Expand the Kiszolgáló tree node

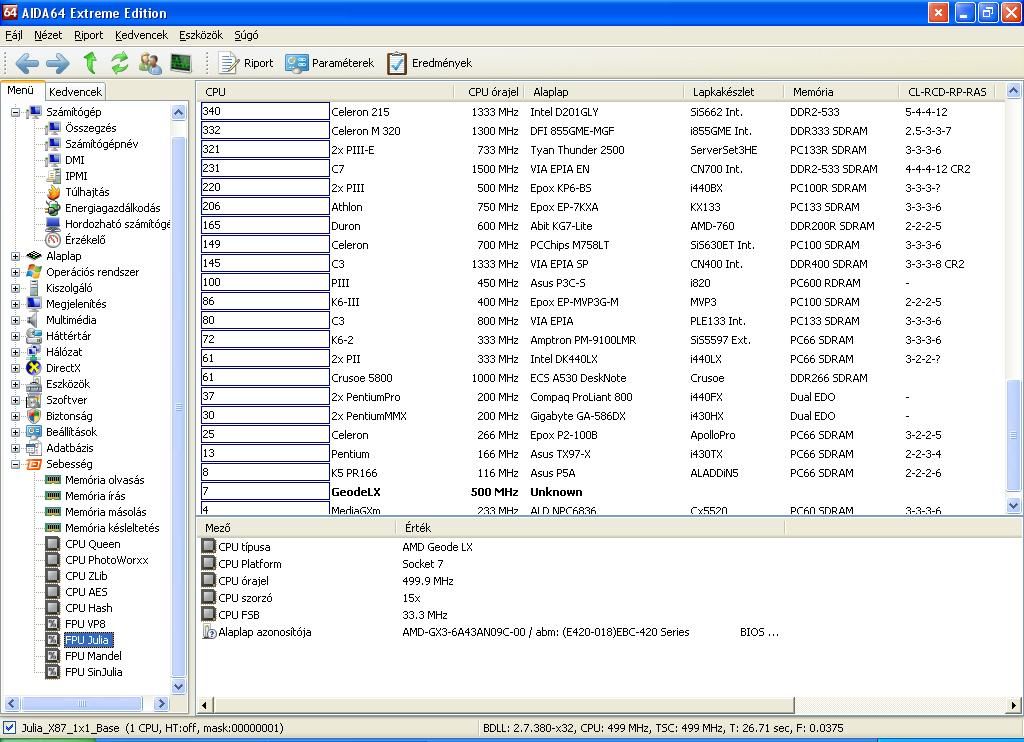tap(15, 288)
